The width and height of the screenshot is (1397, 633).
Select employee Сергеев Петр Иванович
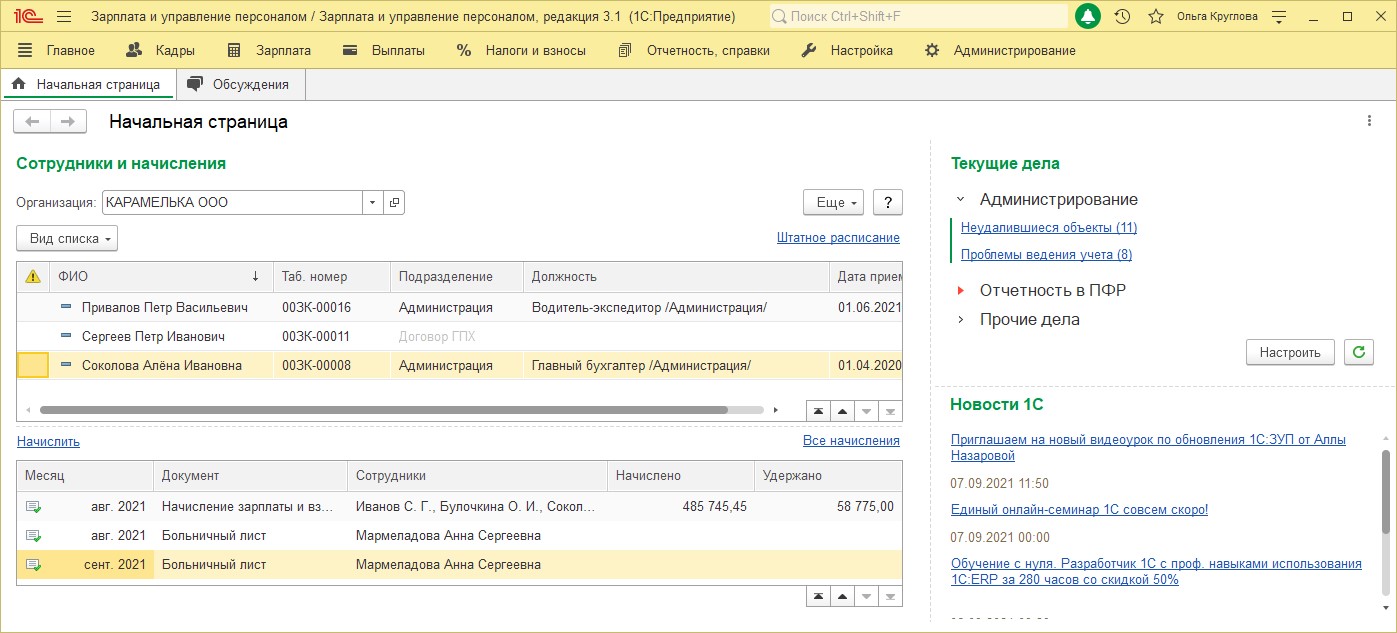[460, 336]
